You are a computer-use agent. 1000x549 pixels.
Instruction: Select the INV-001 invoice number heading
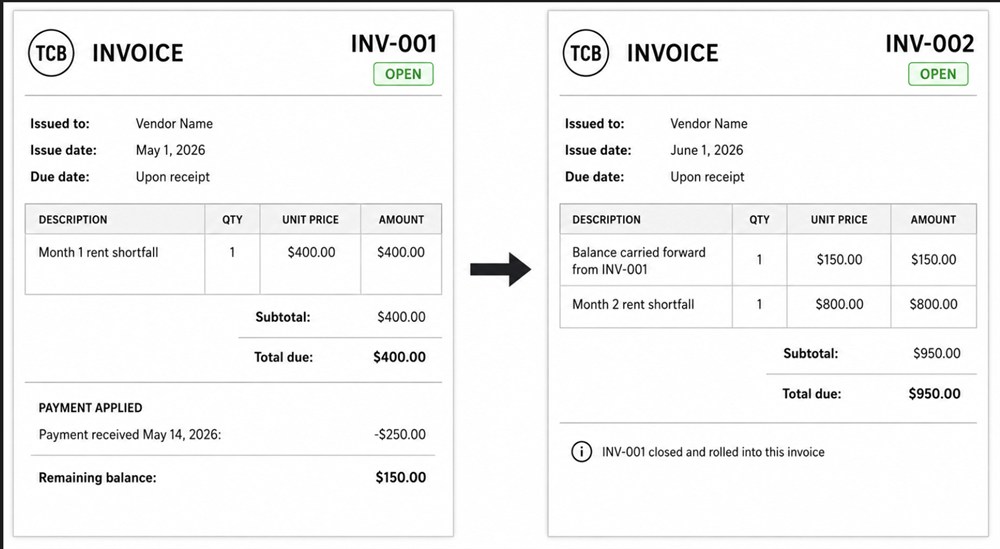(x=394, y=44)
